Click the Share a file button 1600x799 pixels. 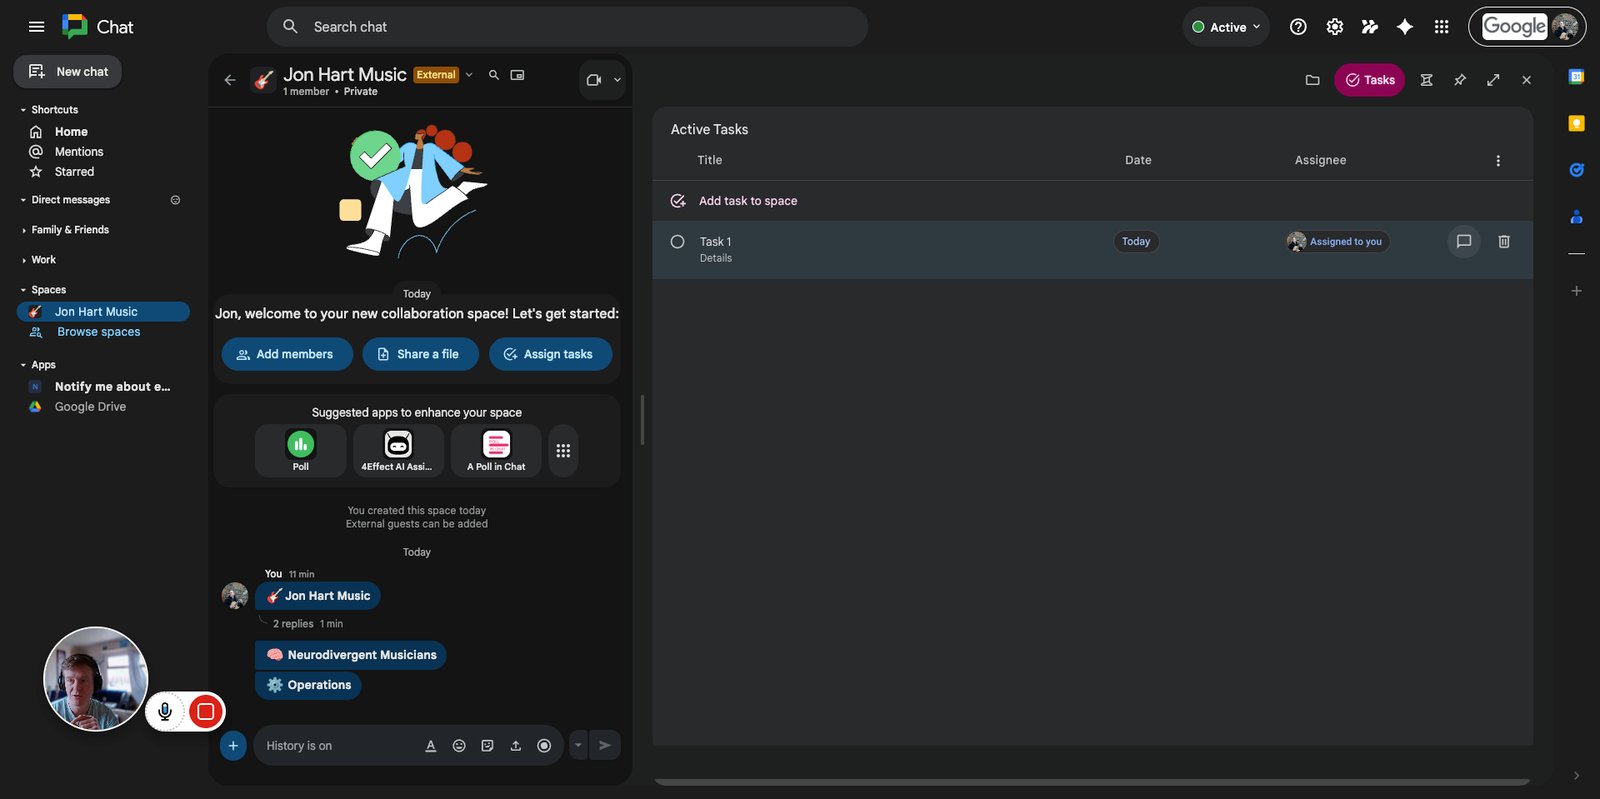pos(420,354)
